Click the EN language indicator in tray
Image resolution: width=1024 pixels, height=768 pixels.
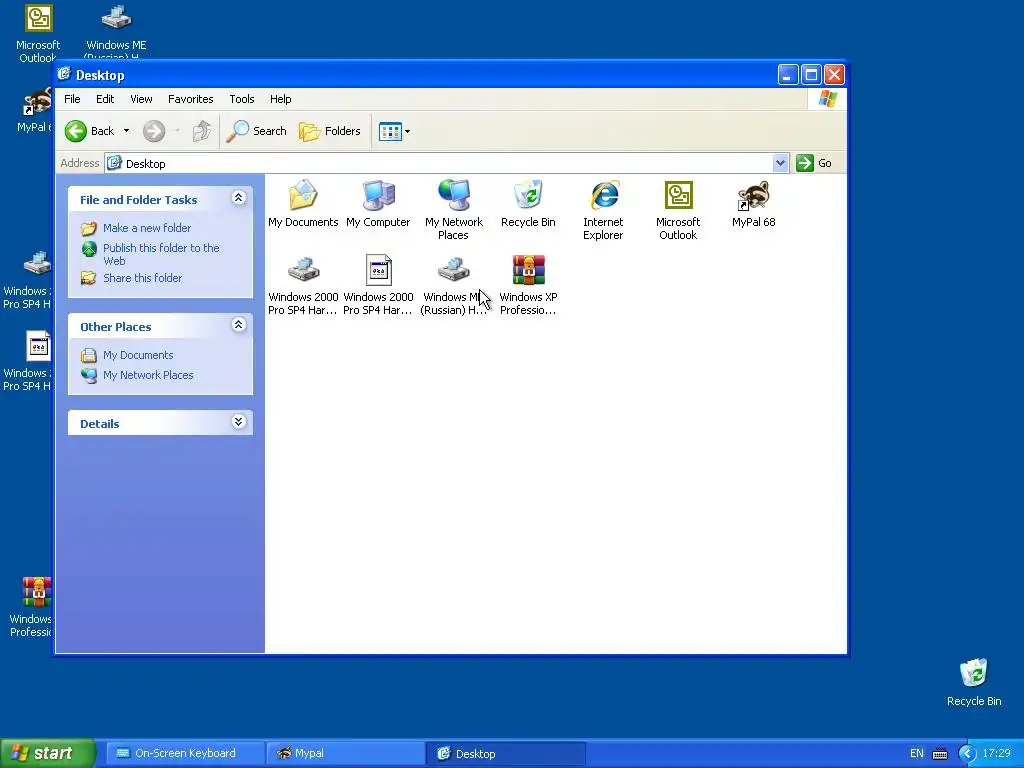[x=917, y=754]
